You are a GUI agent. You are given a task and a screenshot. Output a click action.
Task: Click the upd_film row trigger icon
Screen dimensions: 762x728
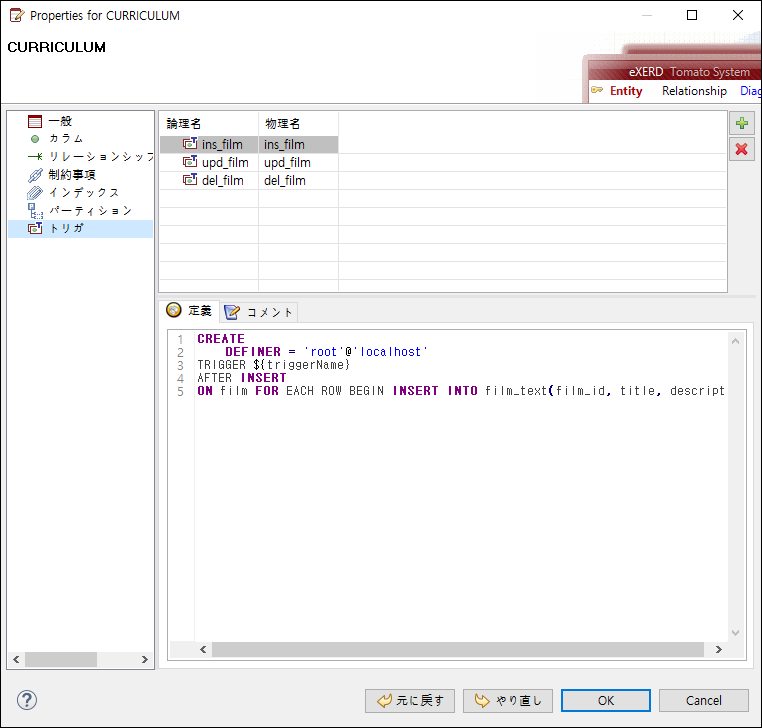tap(190, 162)
